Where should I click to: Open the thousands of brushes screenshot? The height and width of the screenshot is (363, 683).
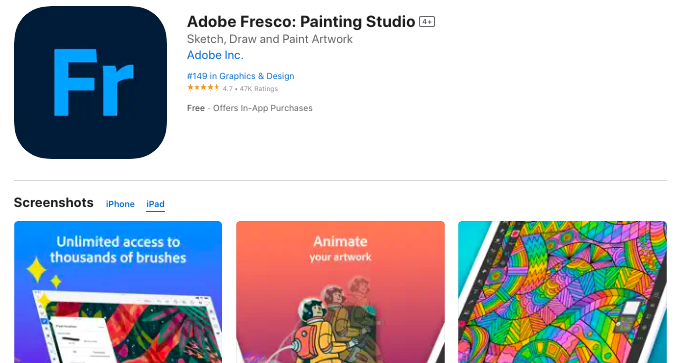(x=118, y=292)
